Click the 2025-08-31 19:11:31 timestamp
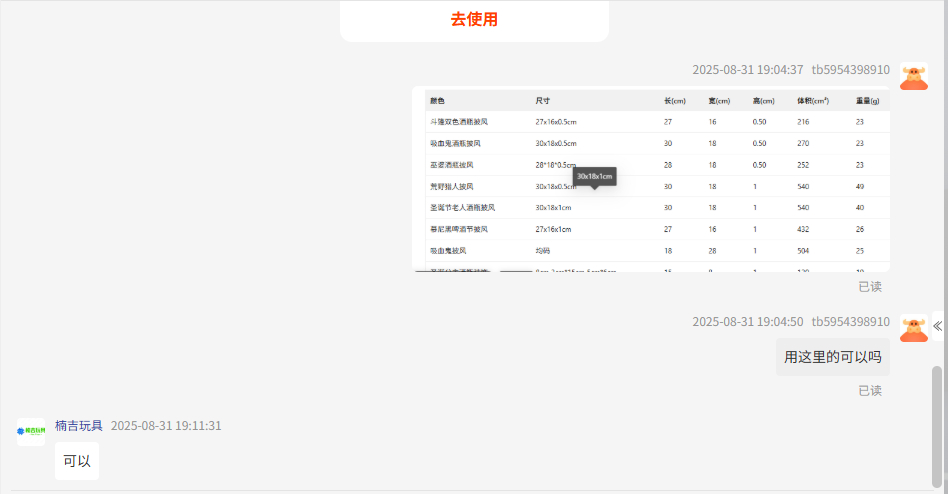The width and height of the screenshot is (948, 494). coord(166,425)
